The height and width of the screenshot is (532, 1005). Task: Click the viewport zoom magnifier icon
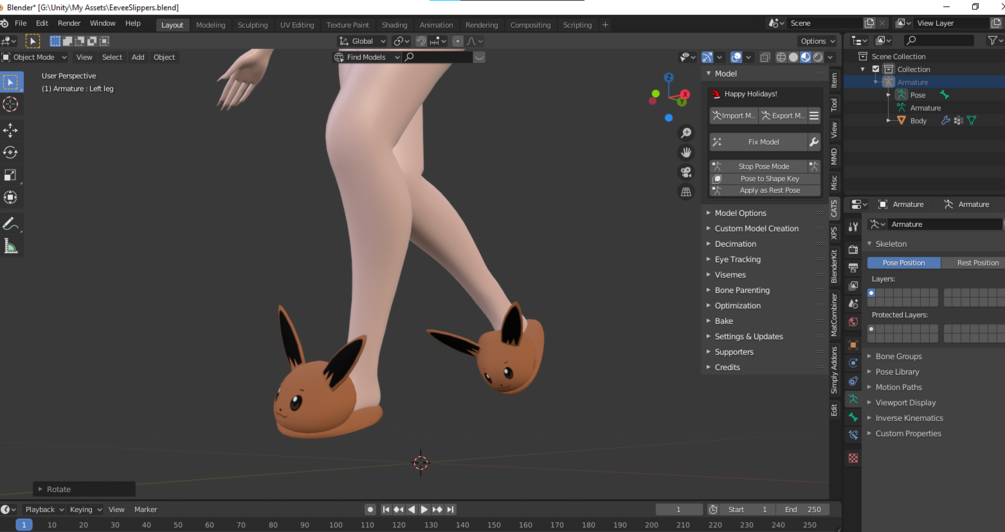click(686, 133)
